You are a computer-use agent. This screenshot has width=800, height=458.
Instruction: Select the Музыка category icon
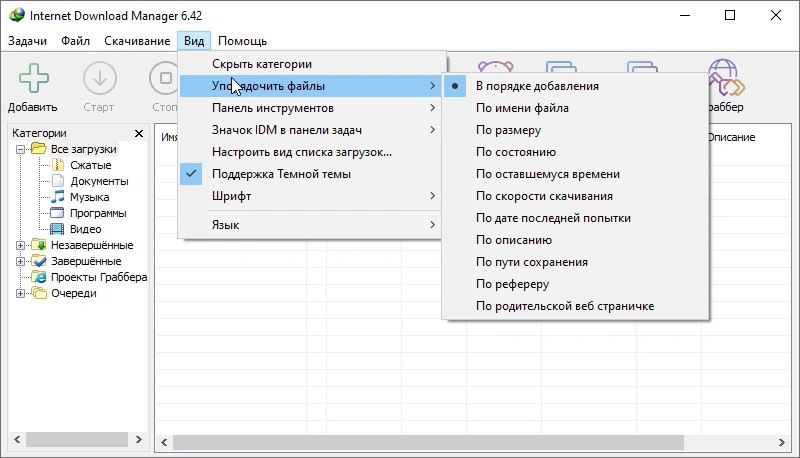[57, 197]
